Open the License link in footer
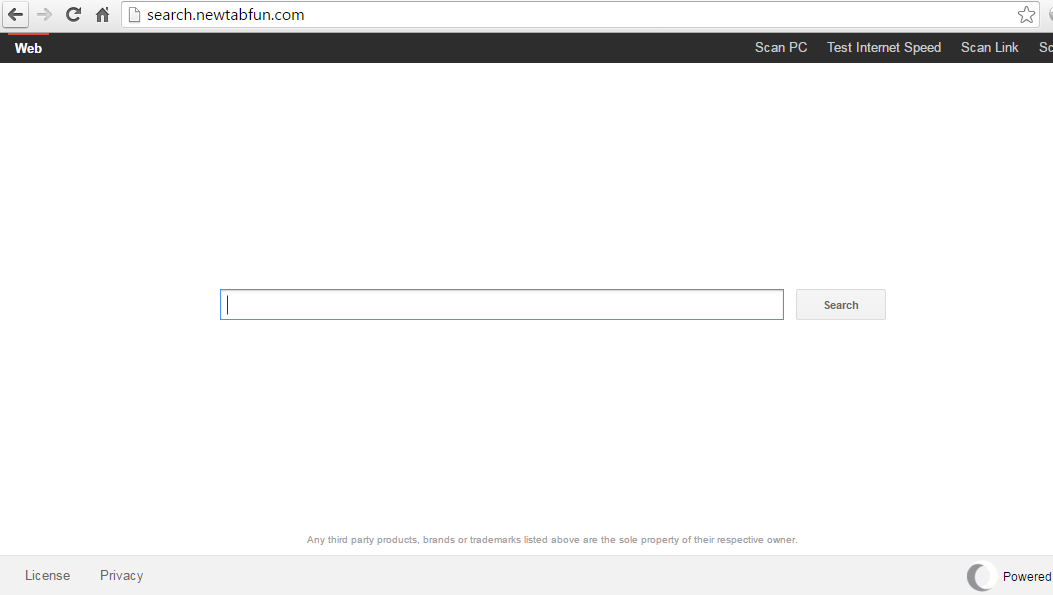This screenshot has width=1053, height=595. [x=47, y=576]
